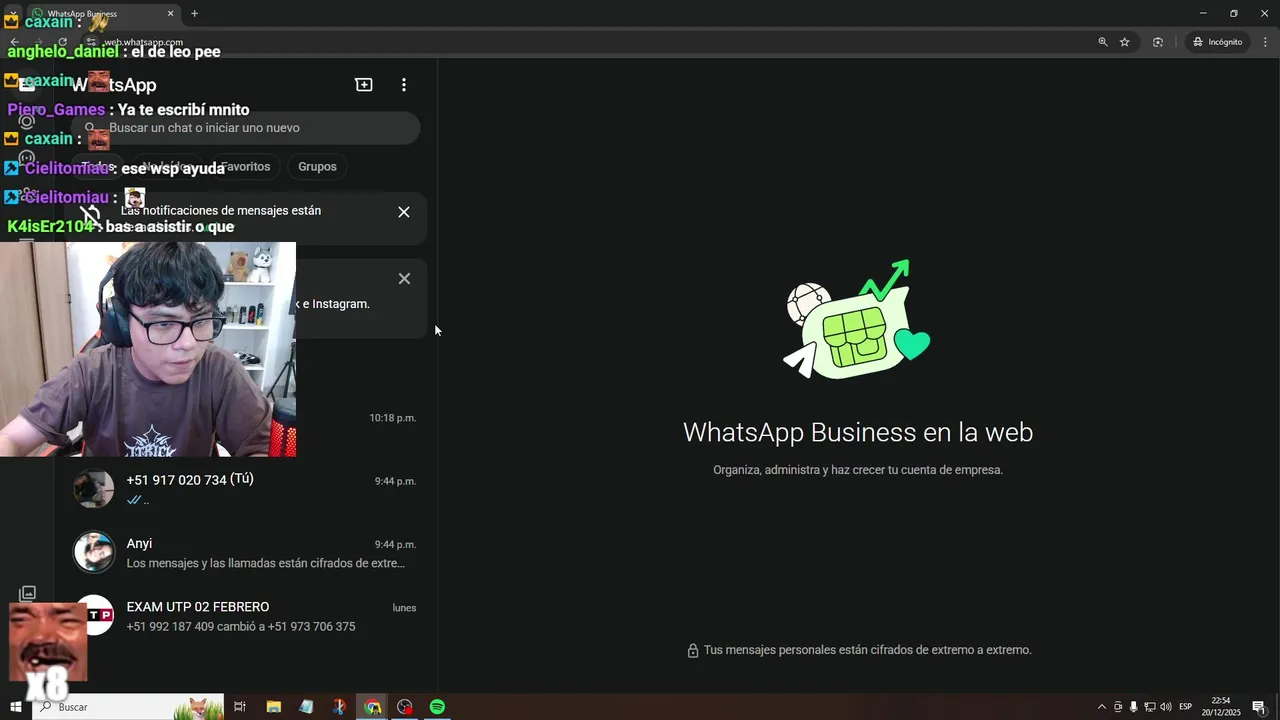The width and height of the screenshot is (1280, 720).
Task: Click the new chat icon in WhatsApp header
Action: 364,85
